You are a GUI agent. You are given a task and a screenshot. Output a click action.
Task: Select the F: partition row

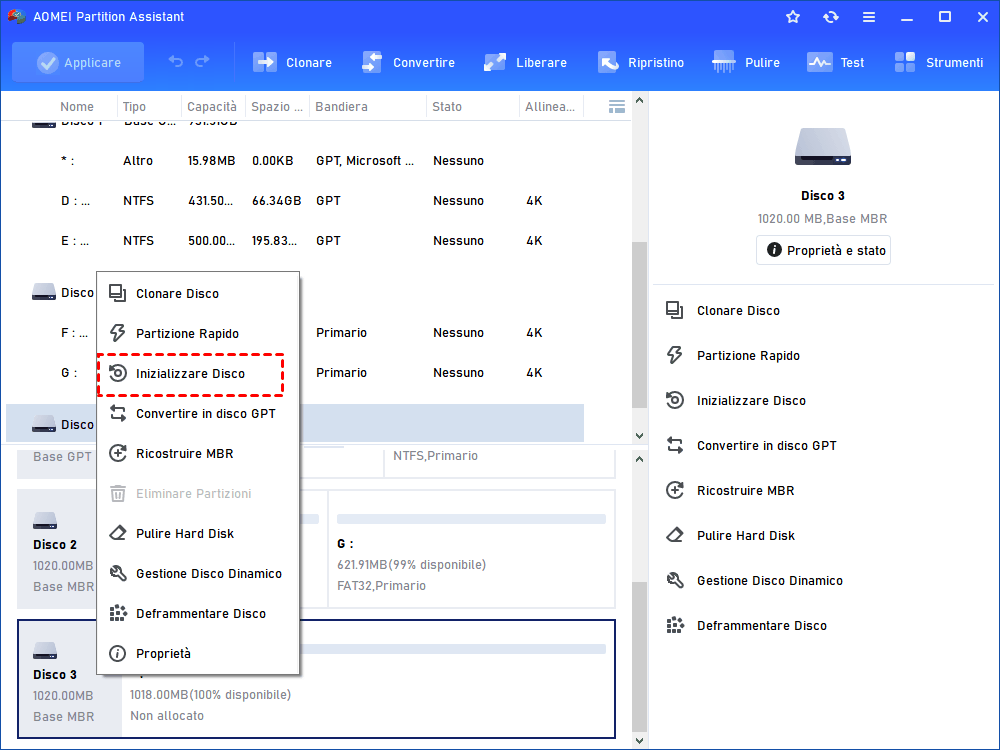pyautogui.click(x=295, y=333)
